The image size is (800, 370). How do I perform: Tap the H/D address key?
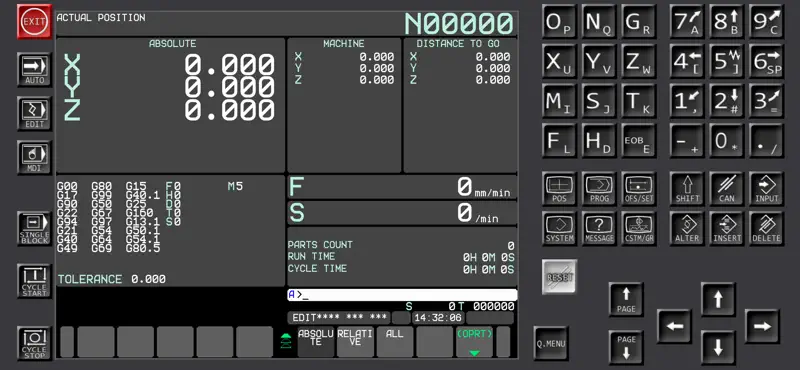599,141
